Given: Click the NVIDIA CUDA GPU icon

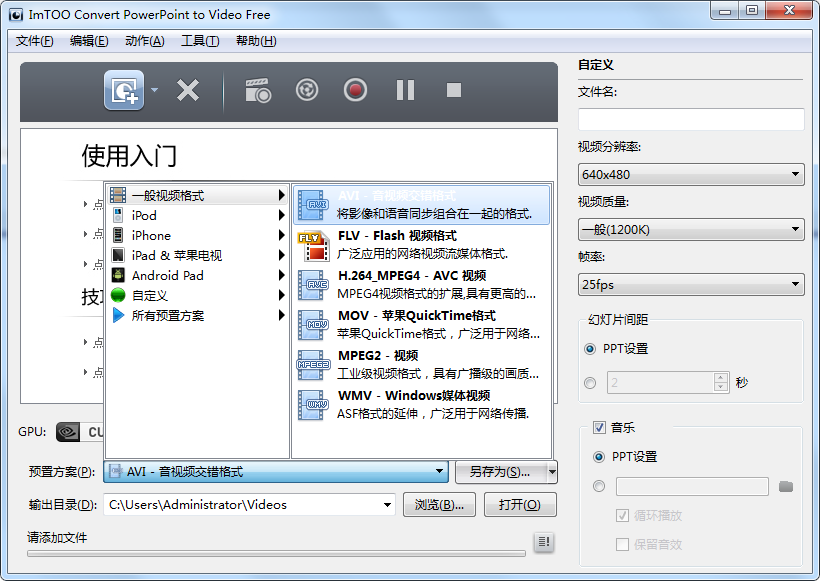Looking at the screenshot, I should point(67,432).
